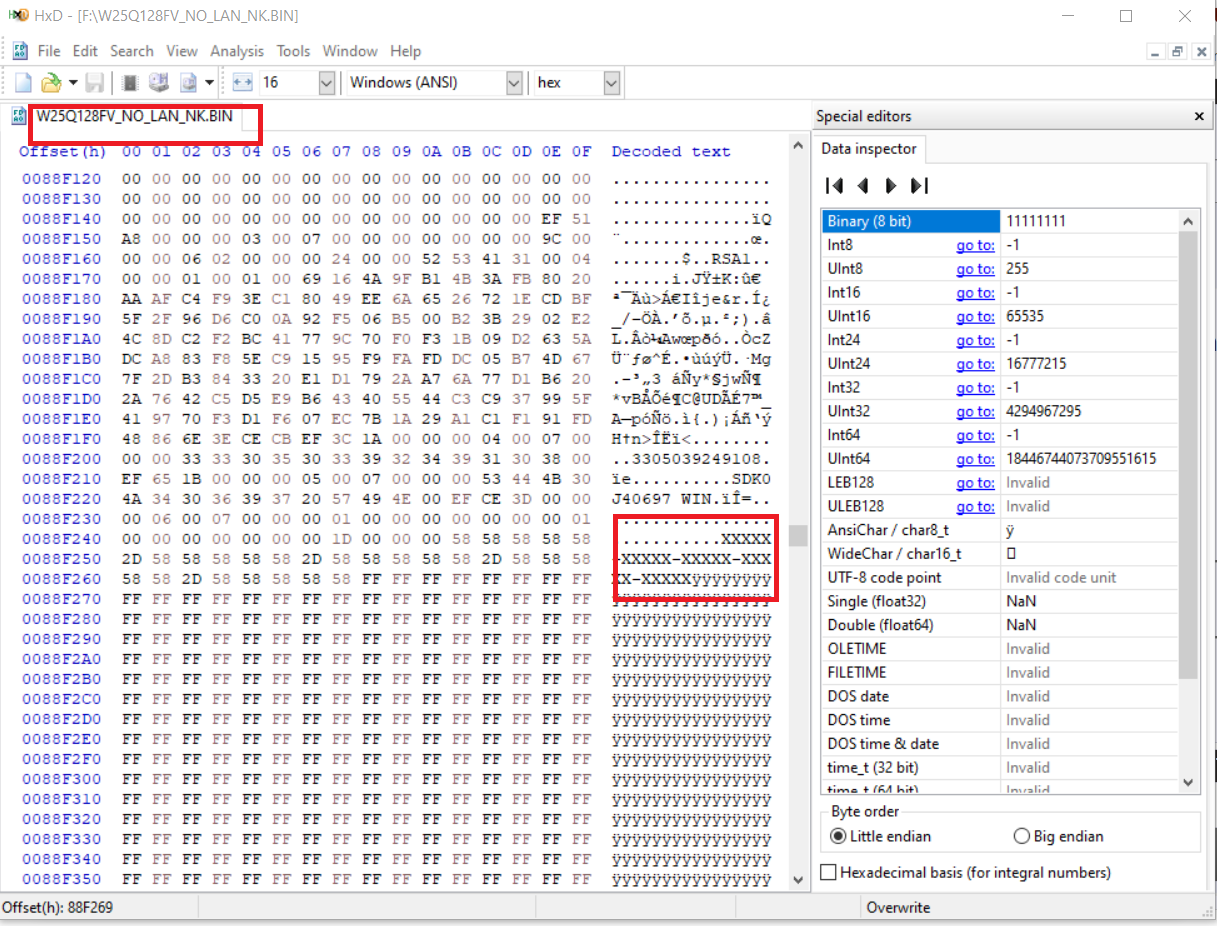This screenshot has width=1217, height=926.
Task: Switch to W25Q128FV_NO_LAN_NK.BIN file tab
Action: tap(134, 116)
